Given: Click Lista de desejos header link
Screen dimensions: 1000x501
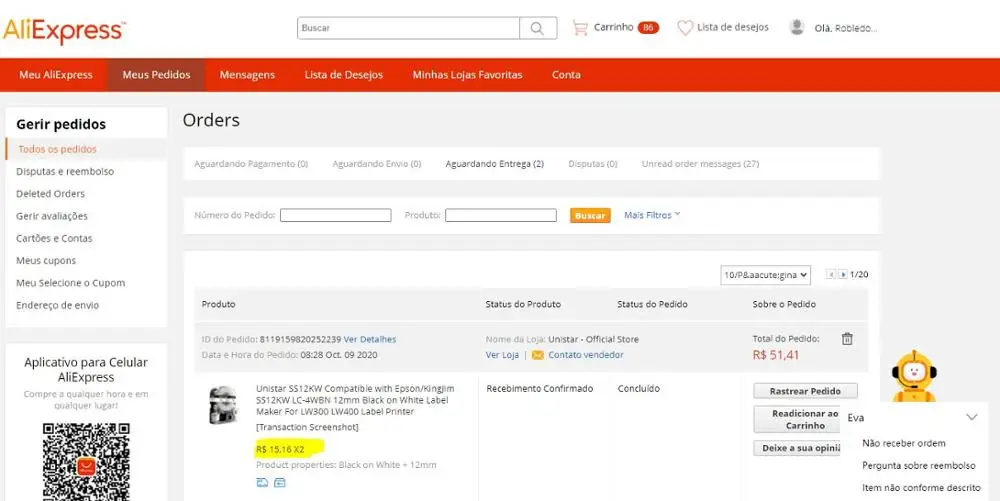Looking at the screenshot, I should pyautogui.click(x=733, y=27).
